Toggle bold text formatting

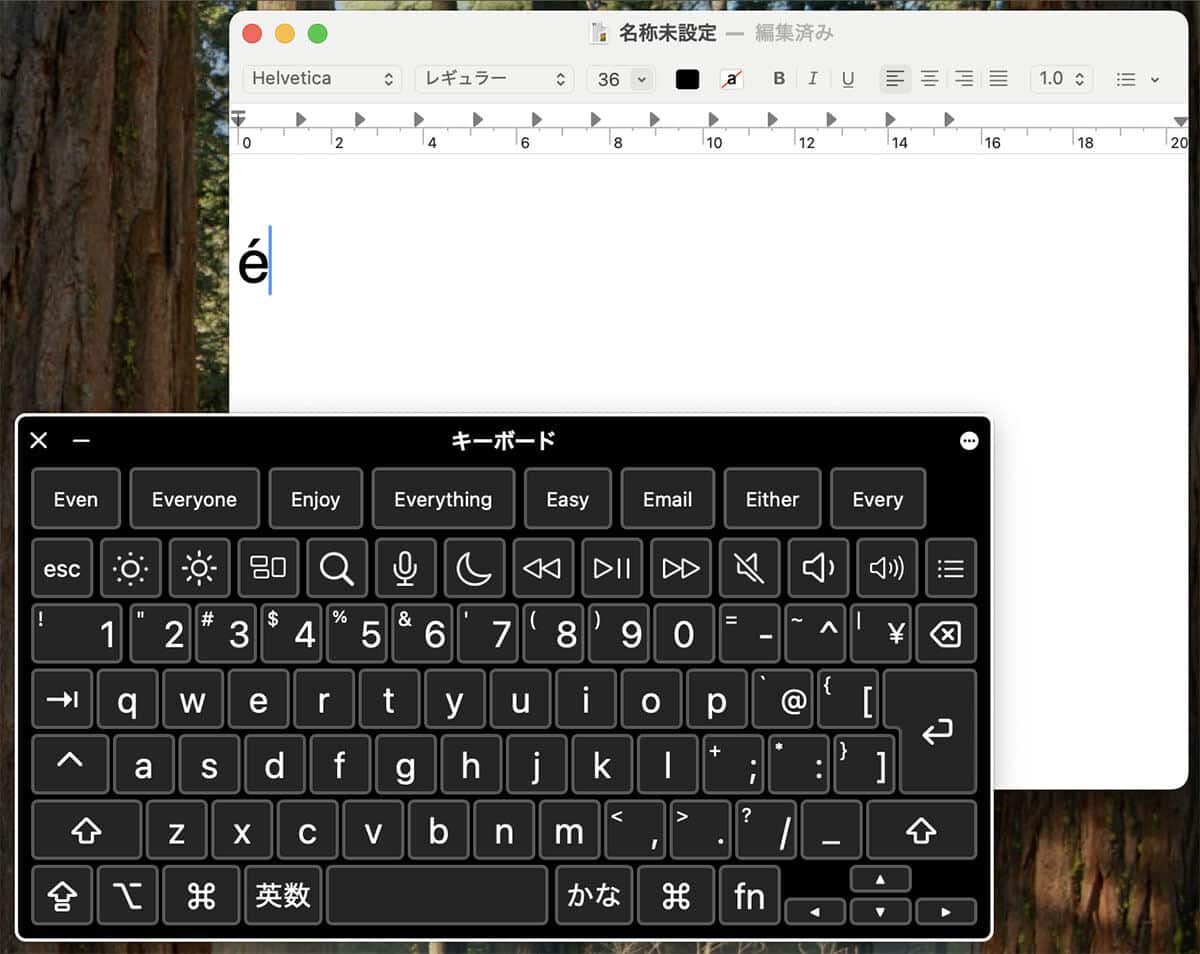click(x=779, y=79)
